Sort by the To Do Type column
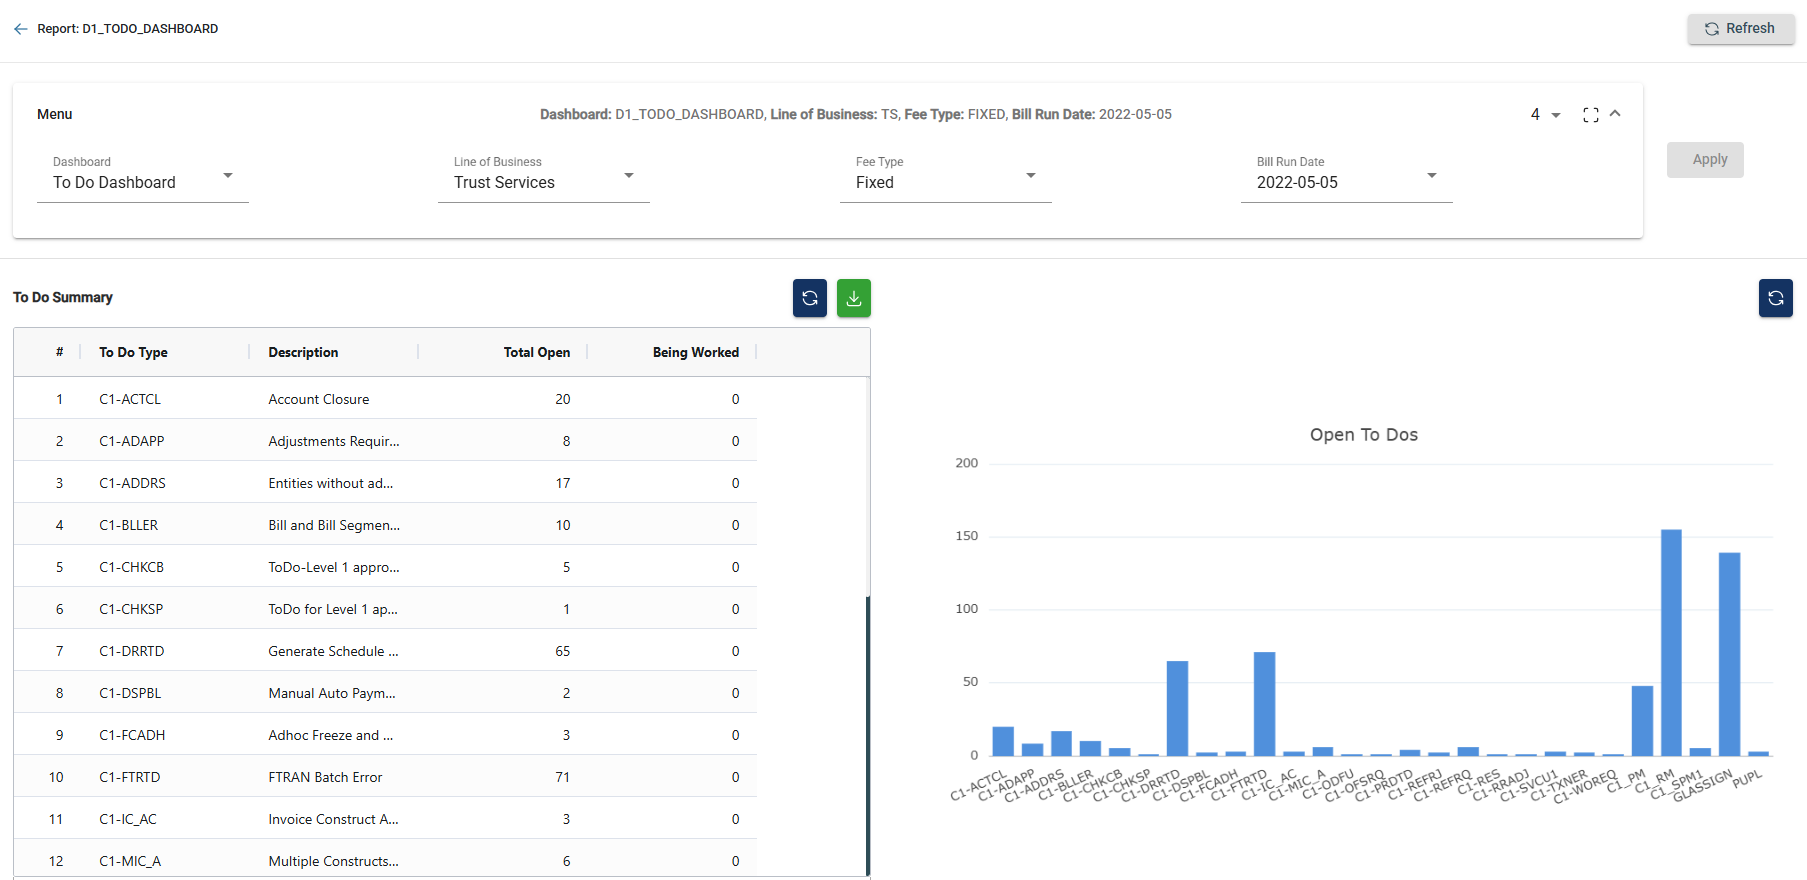The height and width of the screenshot is (880, 1807). 133,352
